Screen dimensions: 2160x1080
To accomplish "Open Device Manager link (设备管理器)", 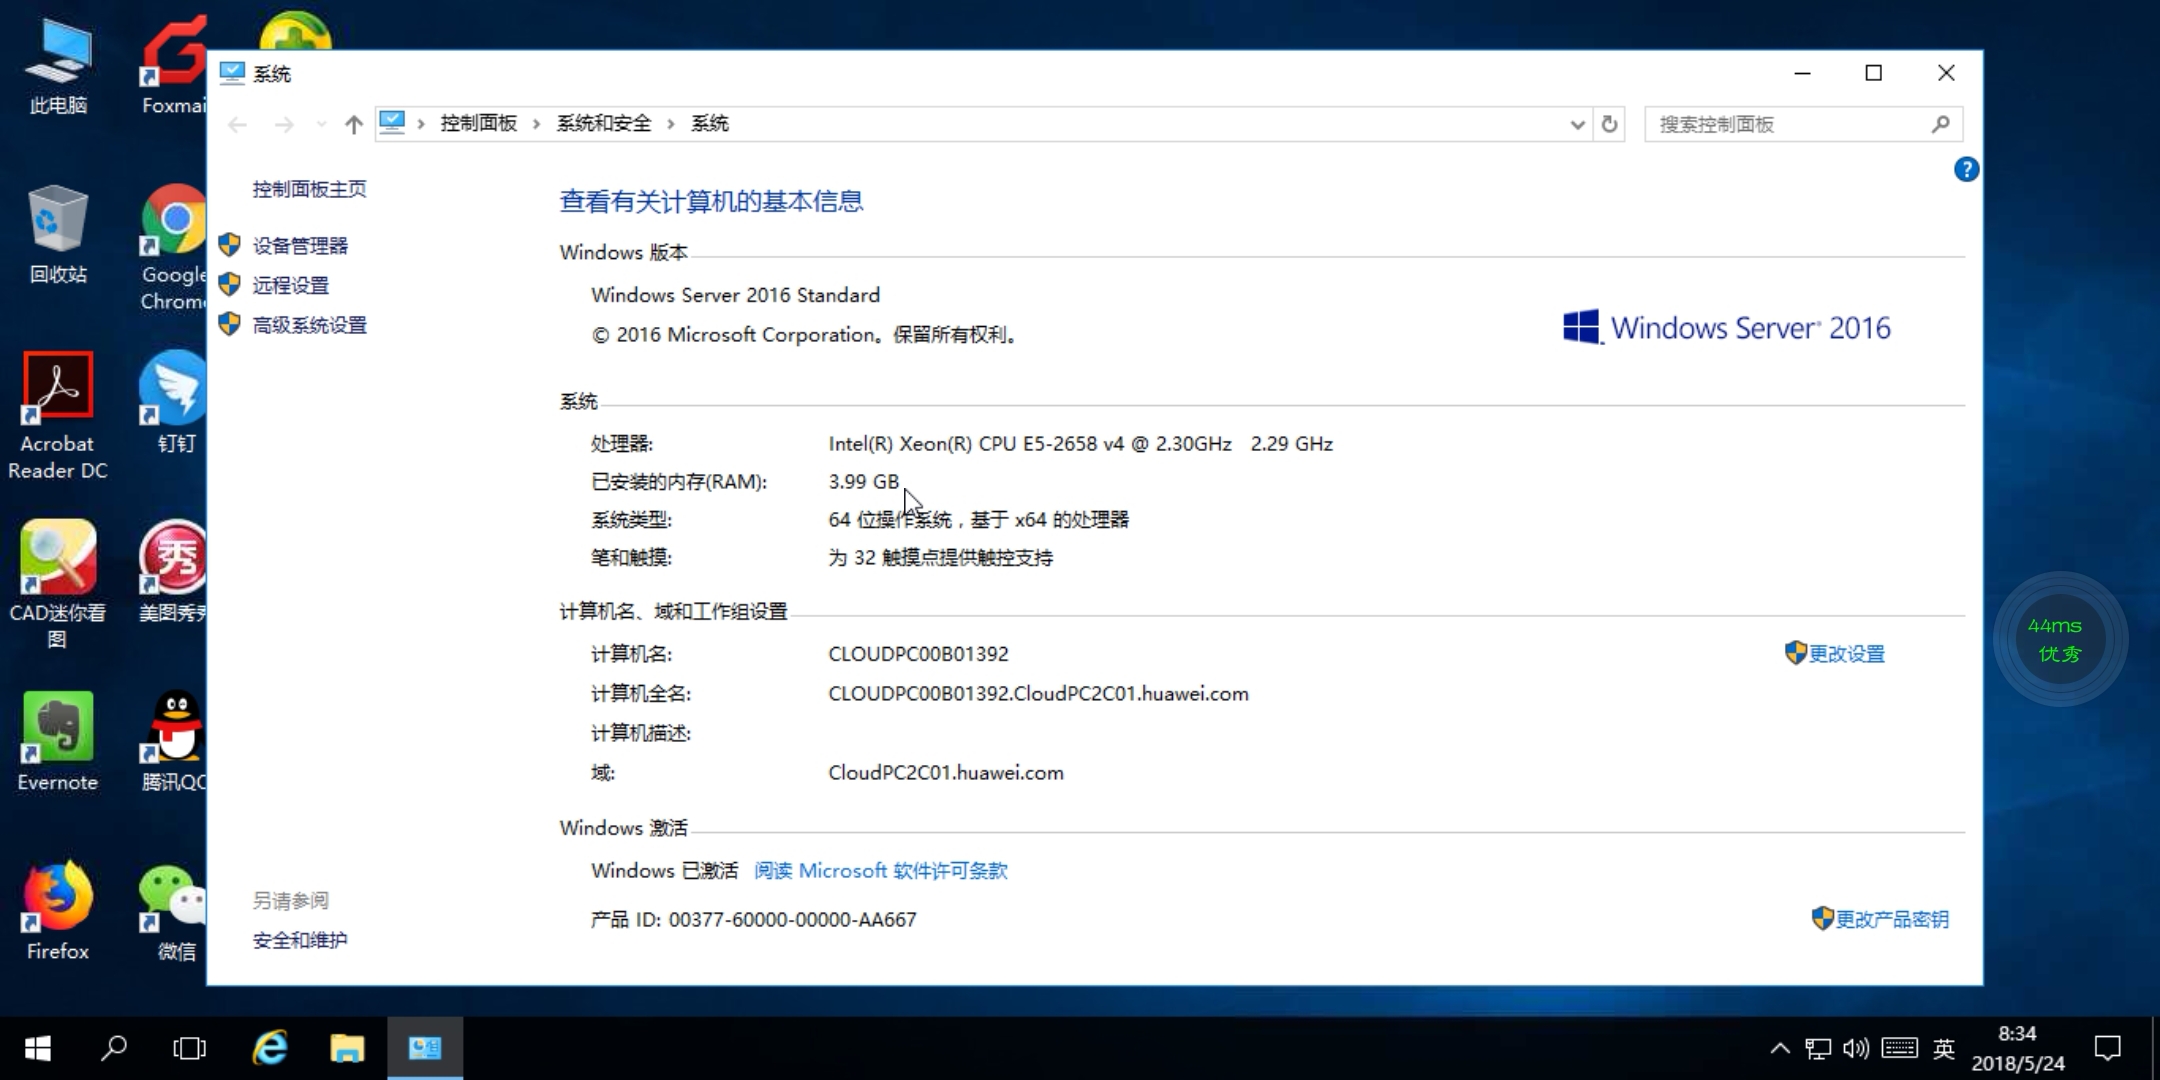I will click(300, 246).
